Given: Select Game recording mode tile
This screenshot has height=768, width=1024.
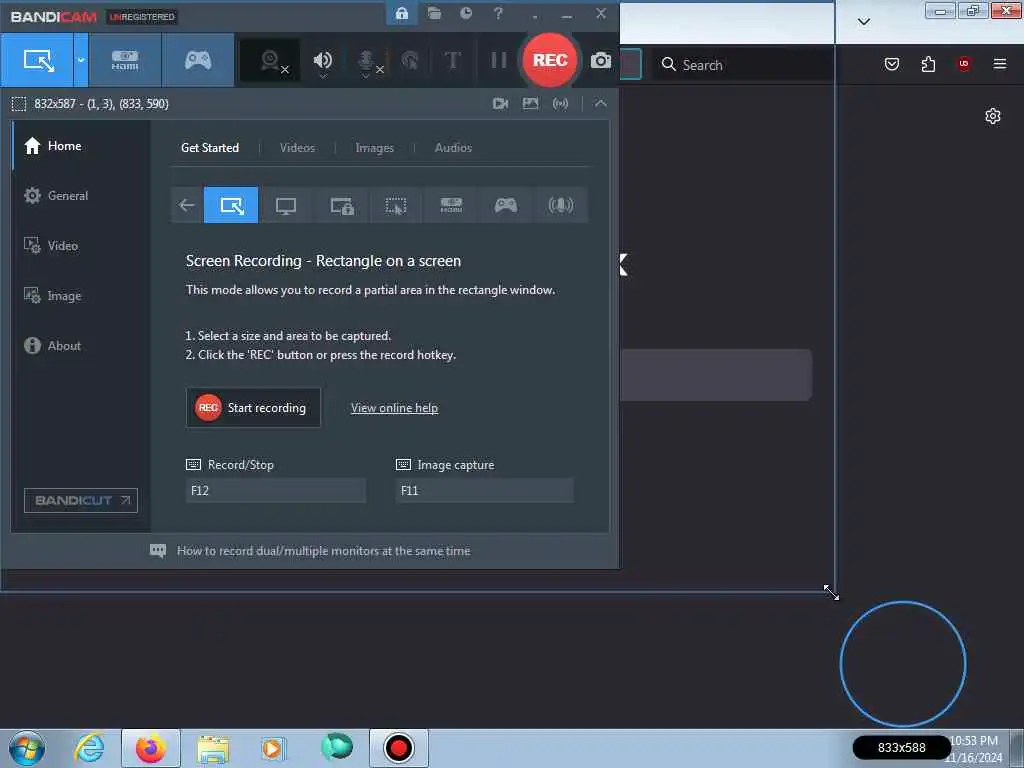Looking at the screenshot, I should (x=505, y=205).
